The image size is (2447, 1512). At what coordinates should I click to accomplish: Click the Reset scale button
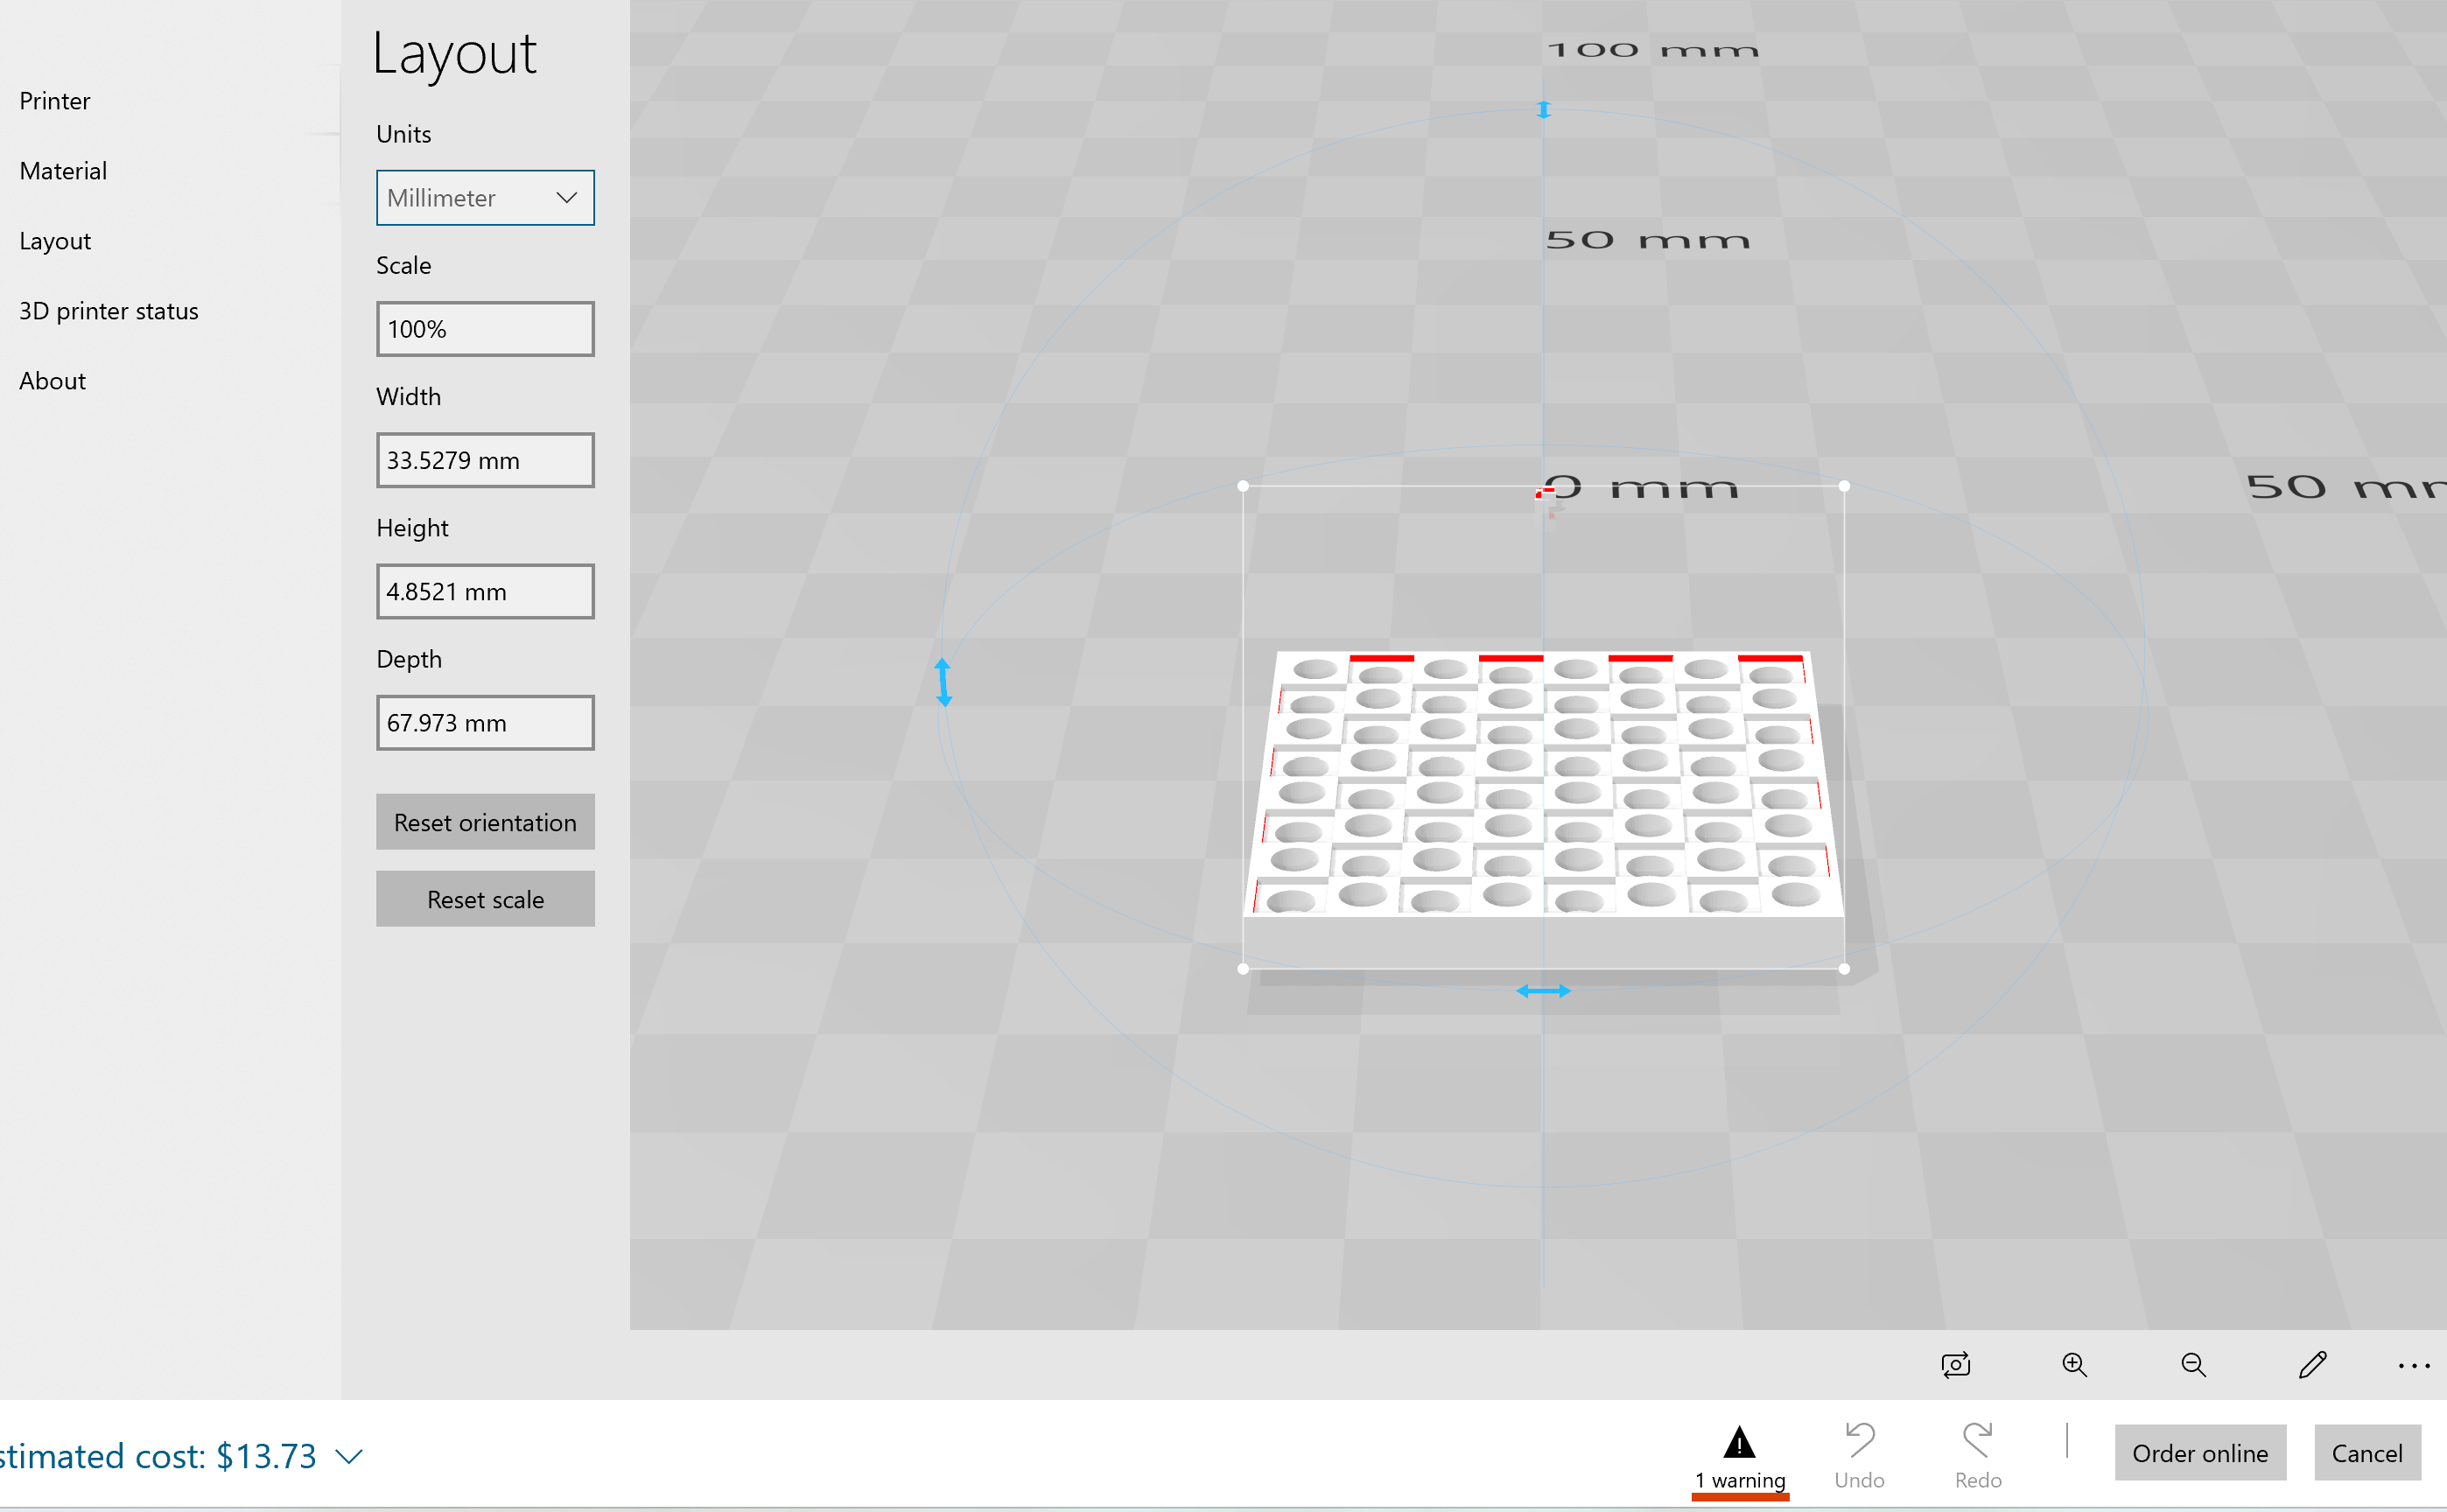coord(485,898)
